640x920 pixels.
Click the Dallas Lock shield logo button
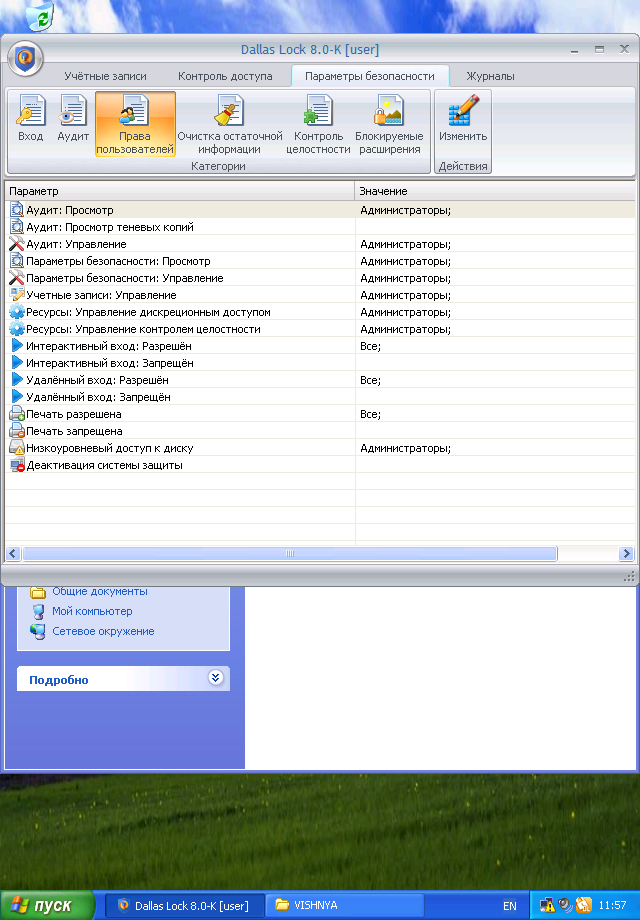tap(25, 58)
